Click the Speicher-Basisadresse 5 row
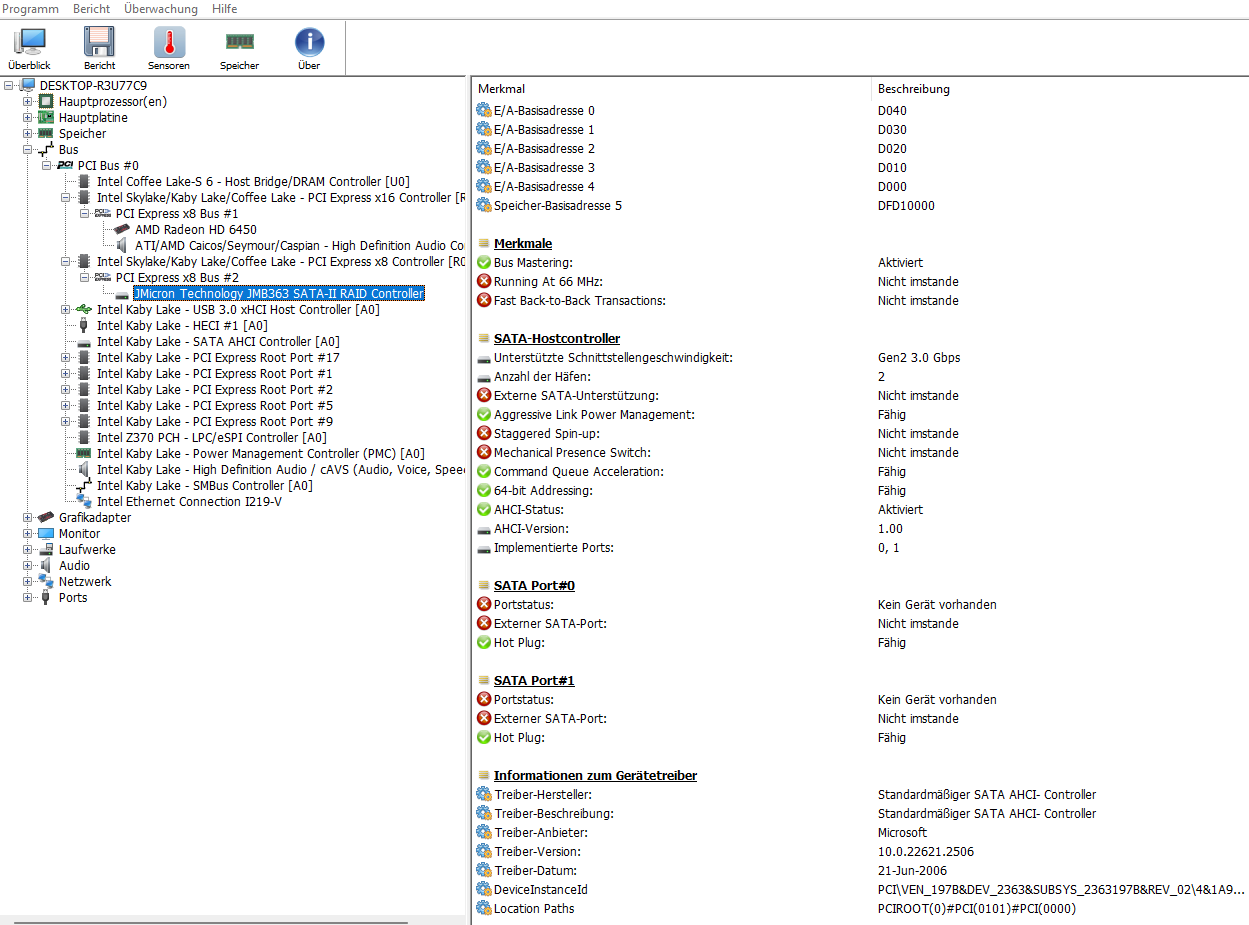Image resolution: width=1249 pixels, height=925 pixels. pos(860,206)
